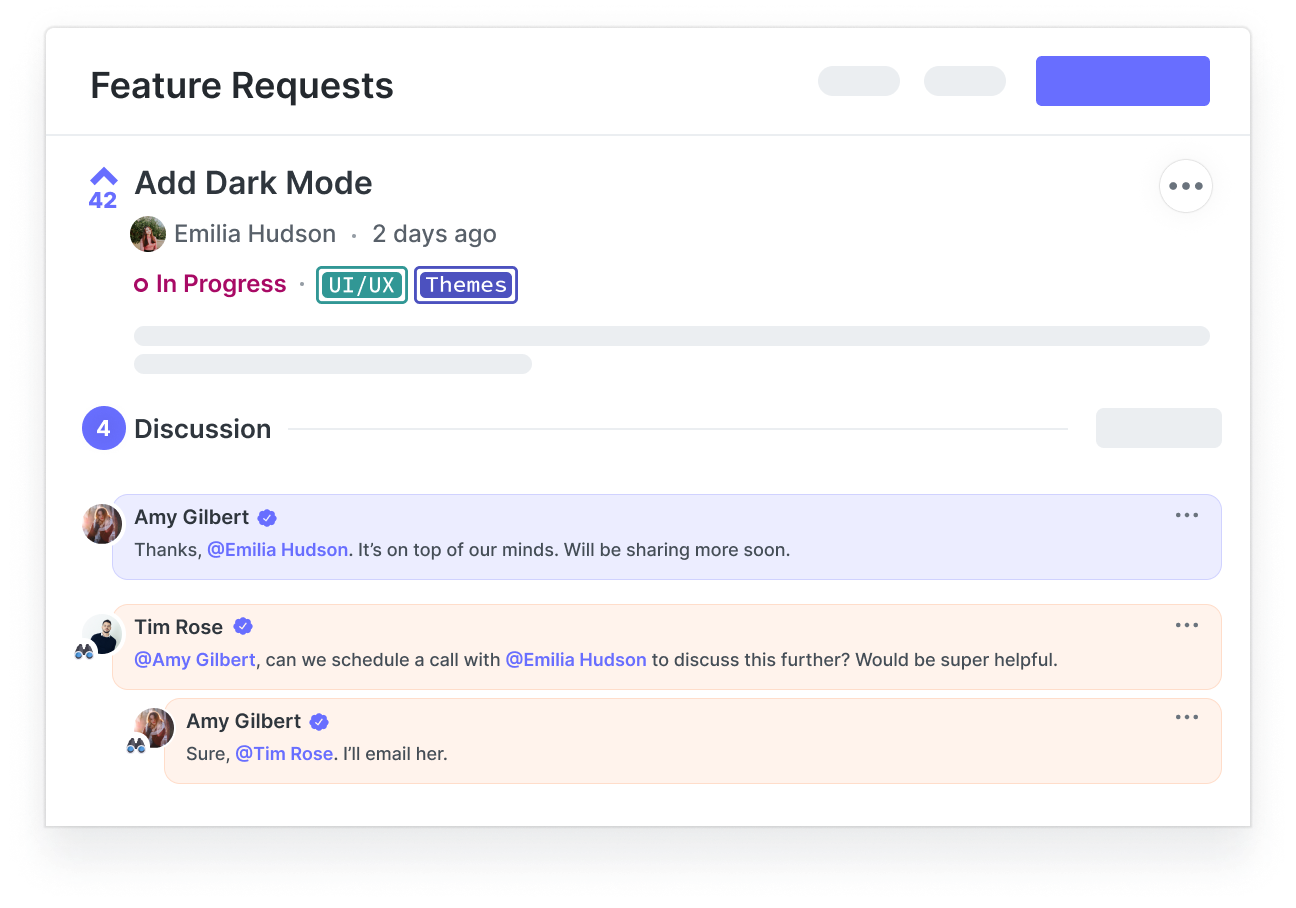1296x908 pixels.
Task: Open options for Amy Gilbert's Thanks comment
Action: [1187, 515]
